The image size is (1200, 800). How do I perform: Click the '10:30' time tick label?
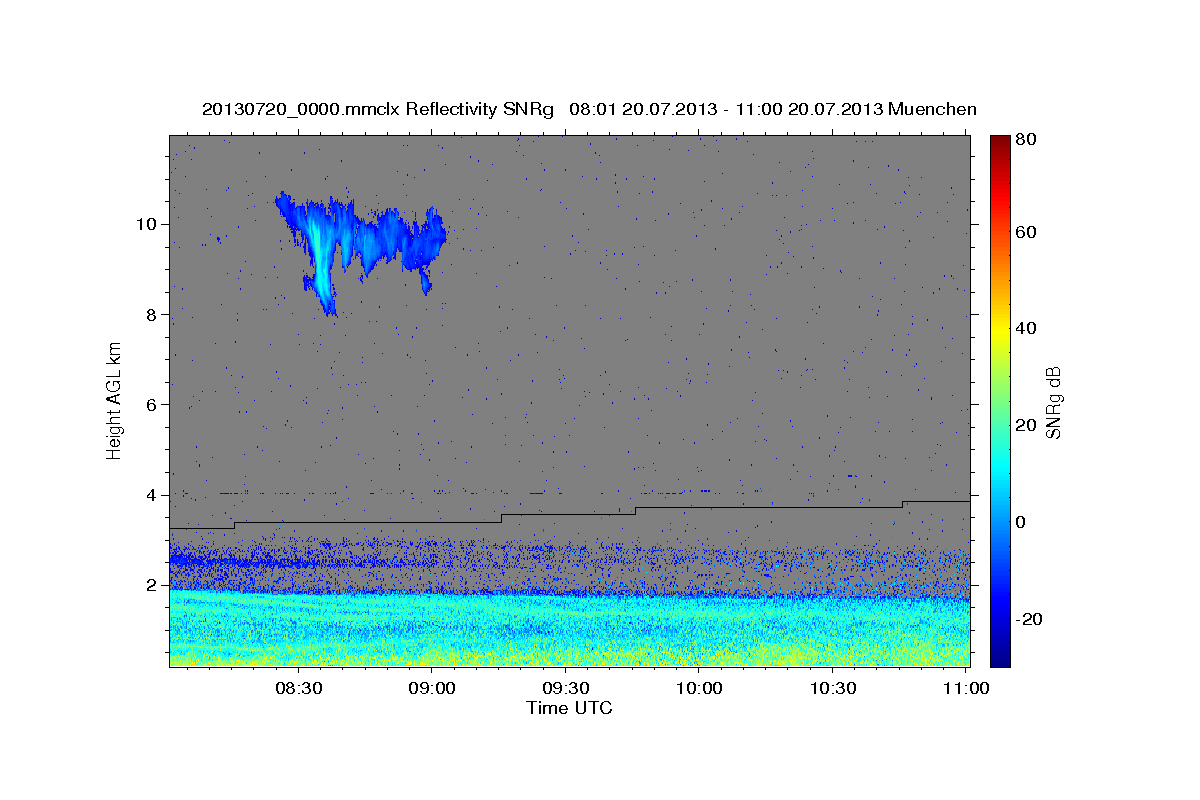[832, 688]
